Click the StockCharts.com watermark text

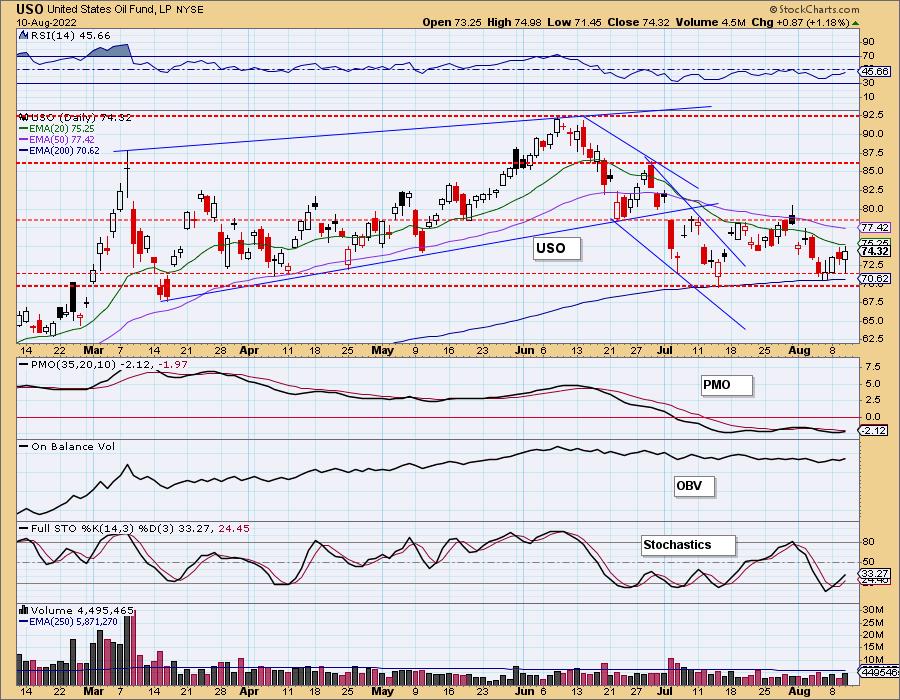click(814, 9)
